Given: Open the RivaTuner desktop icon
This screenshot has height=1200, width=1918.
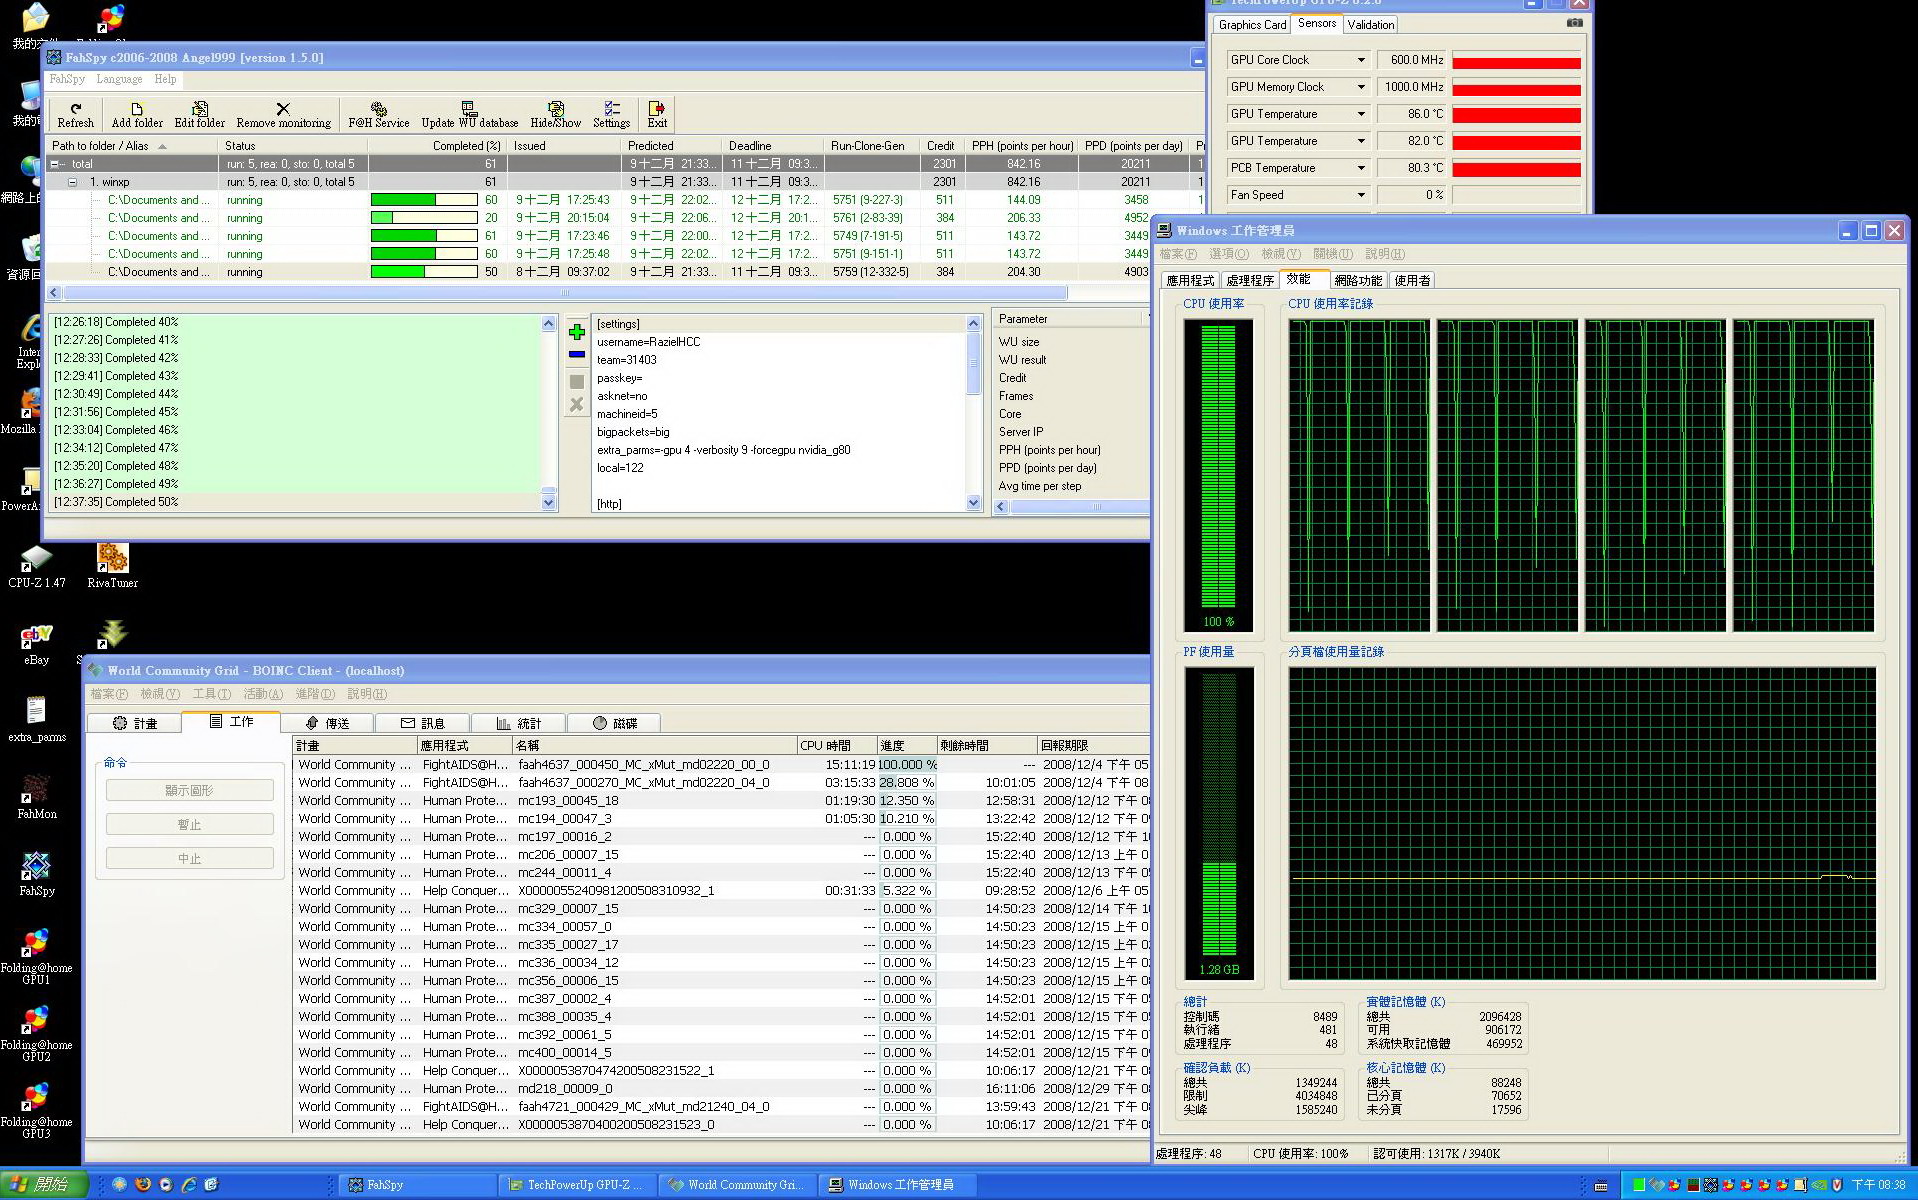Looking at the screenshot, I should (112, 566).
